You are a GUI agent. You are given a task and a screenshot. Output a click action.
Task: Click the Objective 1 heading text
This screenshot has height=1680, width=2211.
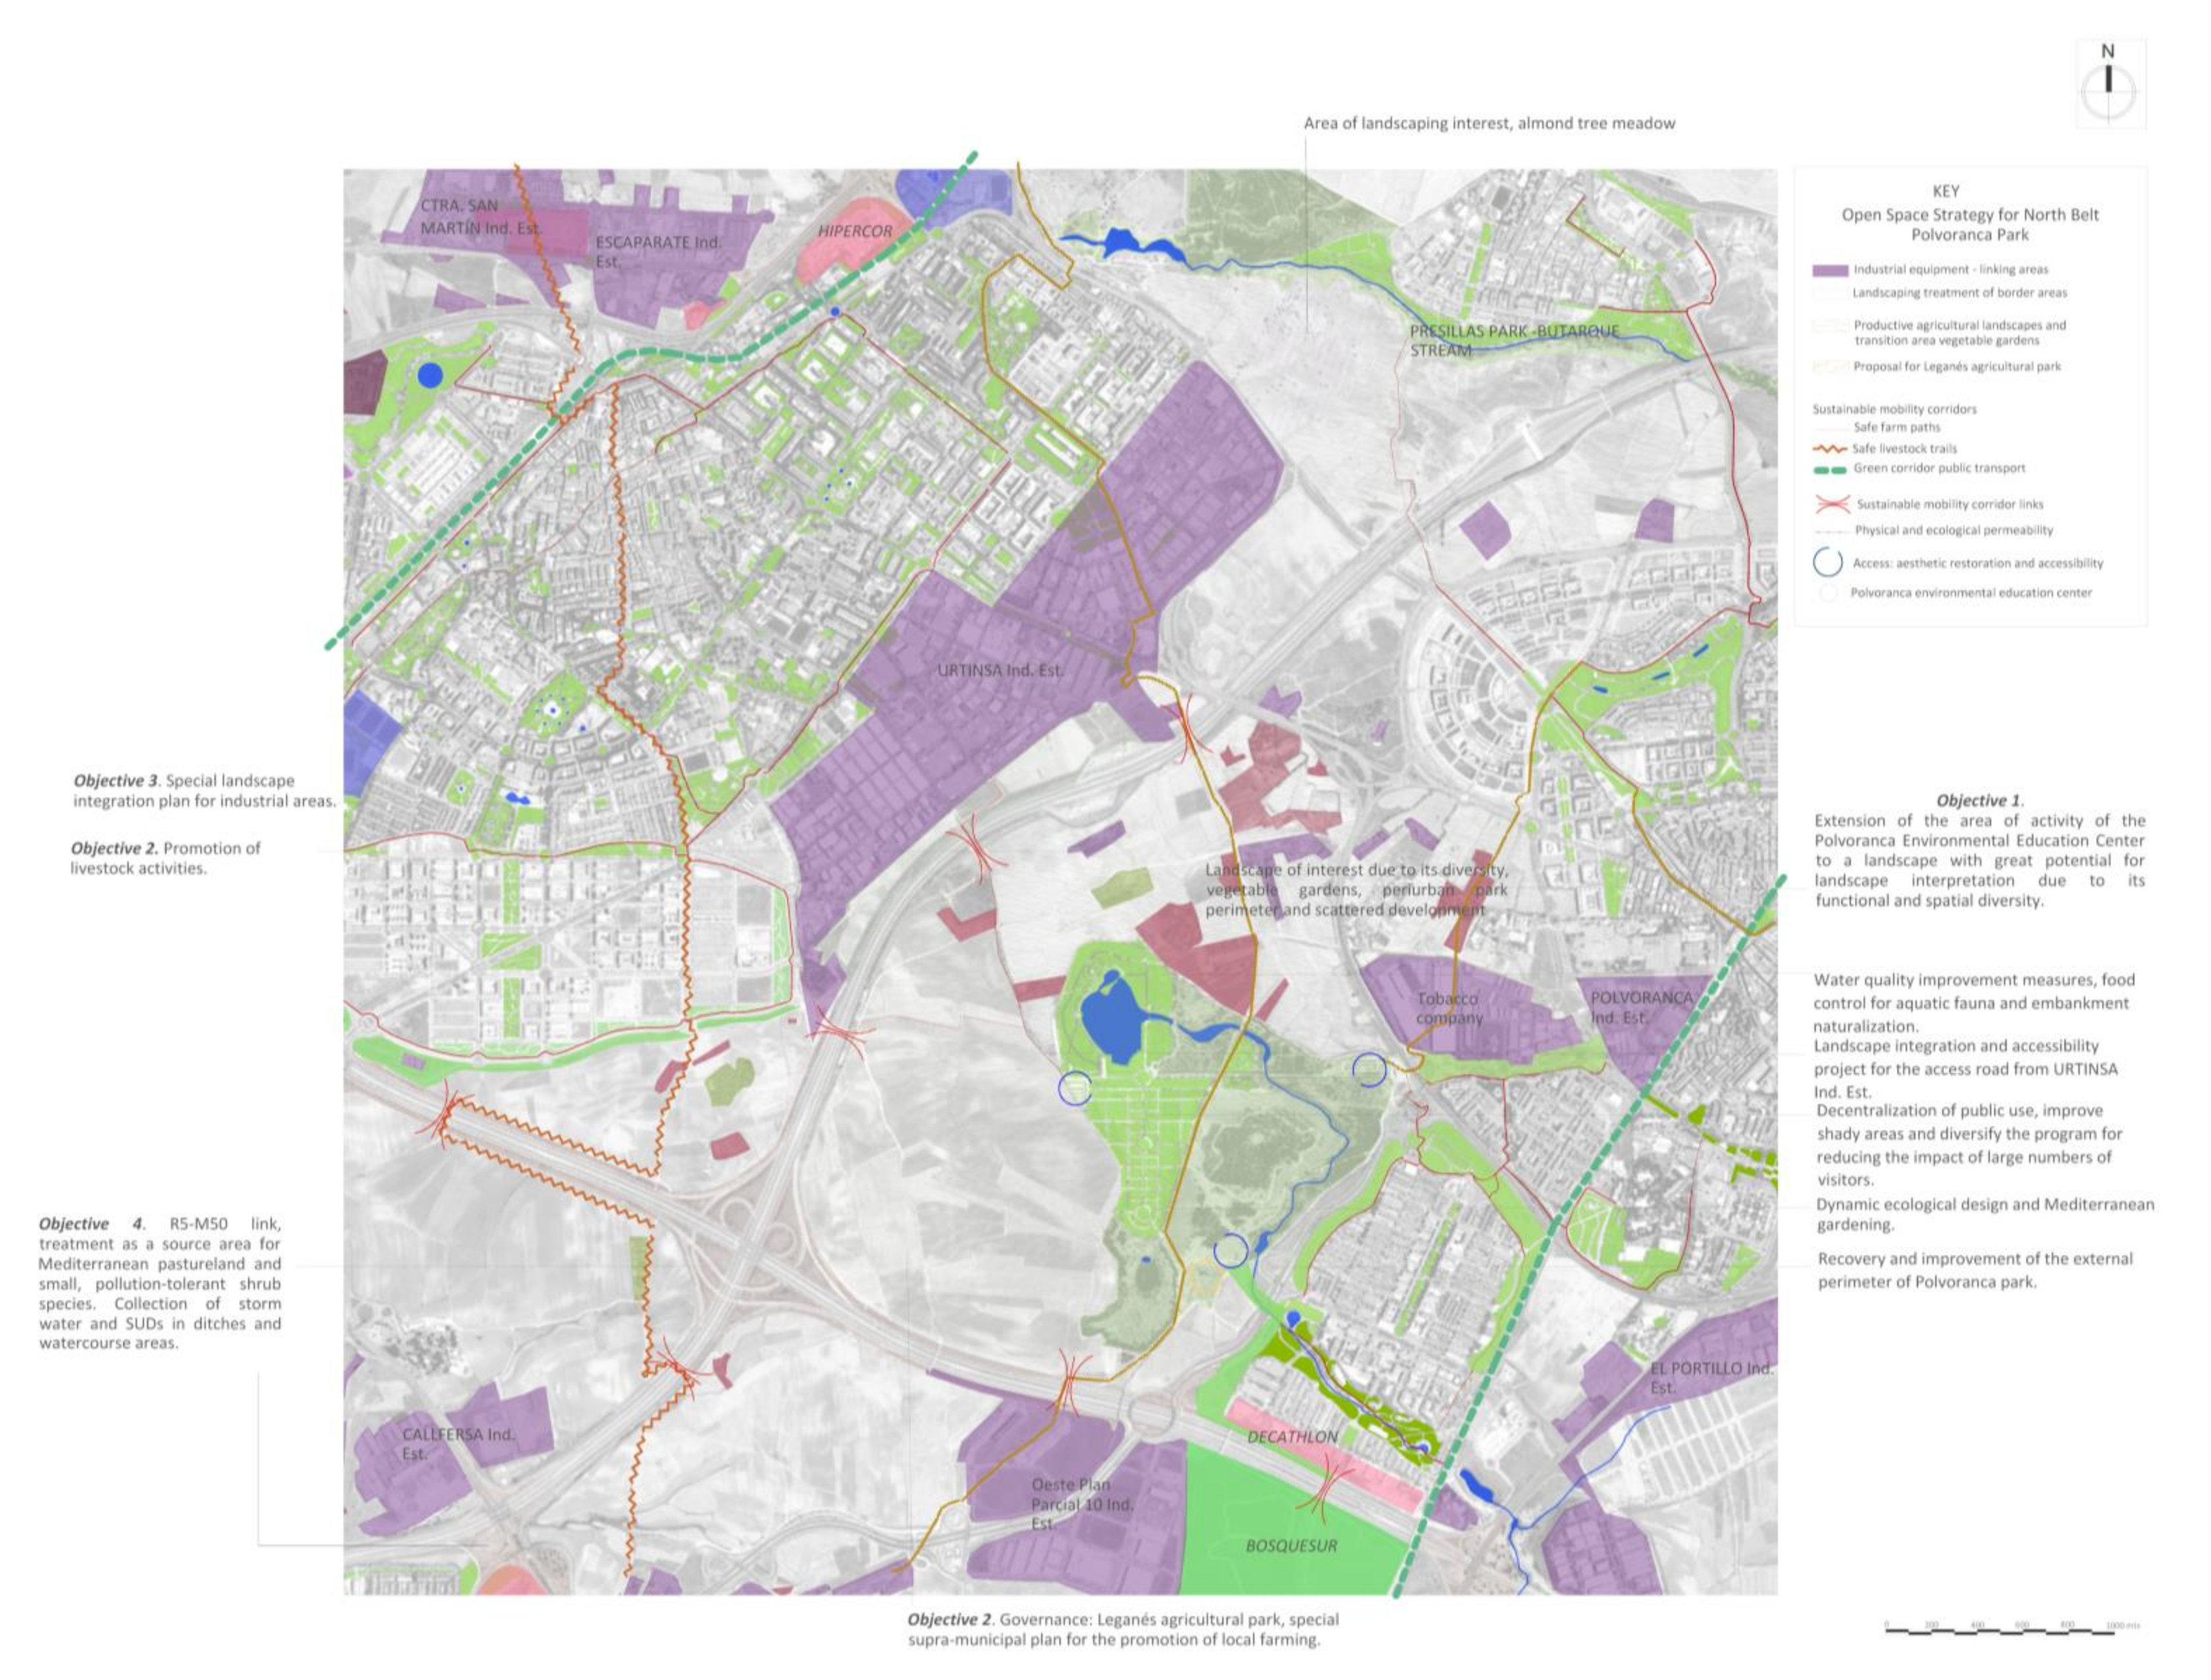tap(1979, 800)
